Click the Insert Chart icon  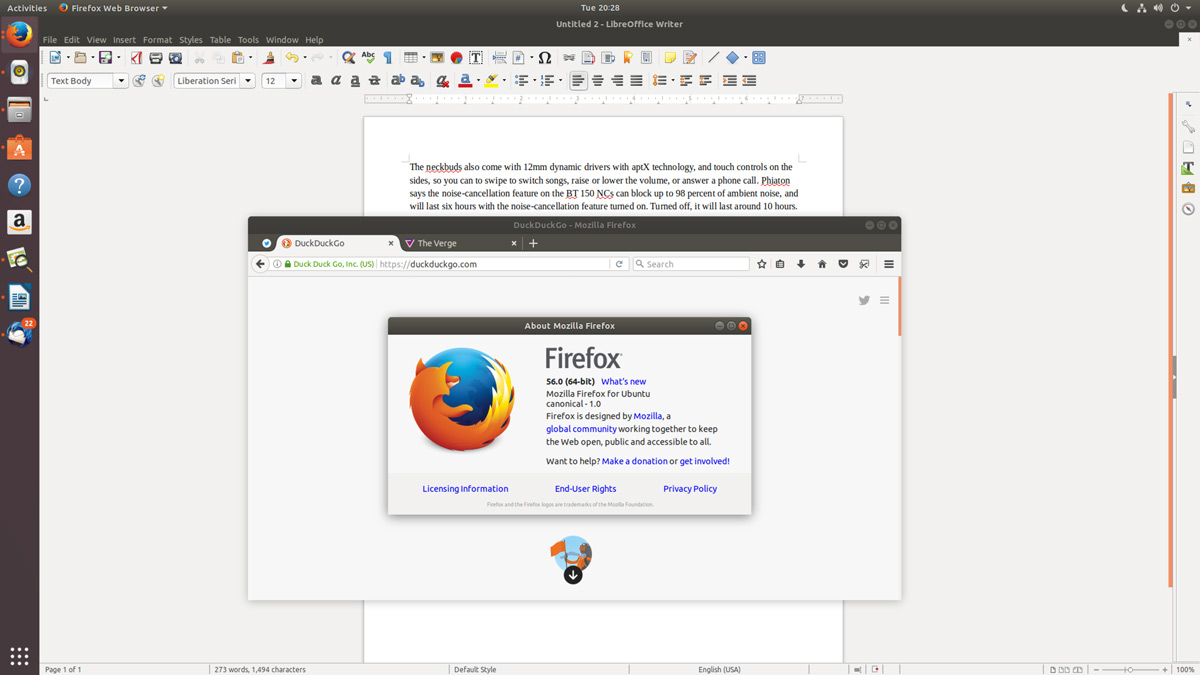point(456,58)
